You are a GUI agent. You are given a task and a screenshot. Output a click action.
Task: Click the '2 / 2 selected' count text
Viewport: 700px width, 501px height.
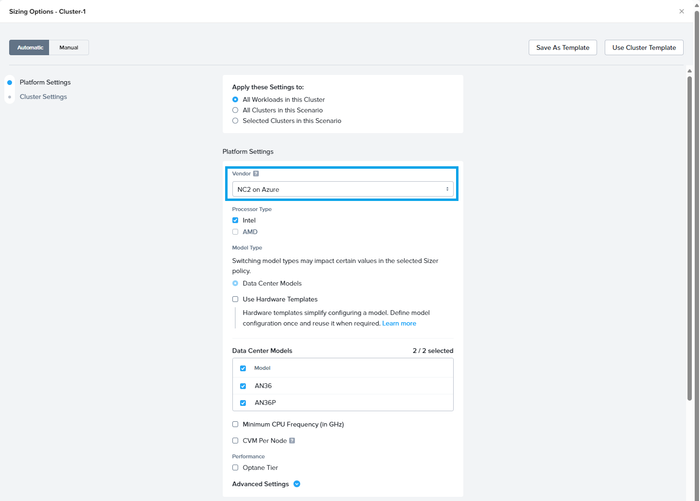[433, 351]
